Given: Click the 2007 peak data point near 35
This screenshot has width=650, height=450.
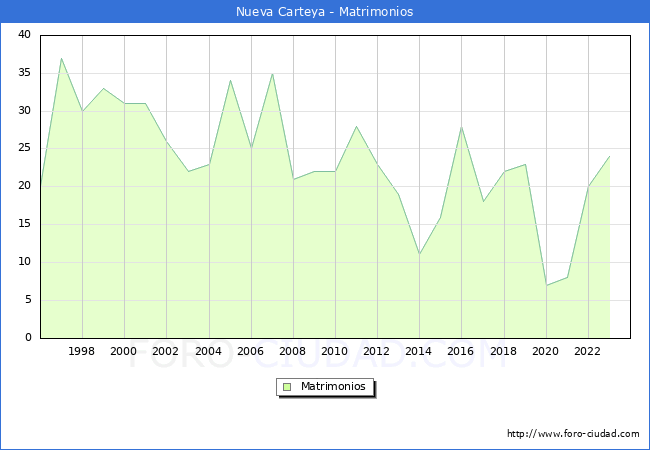Looking at the screenshot, I should click(272, 73).
